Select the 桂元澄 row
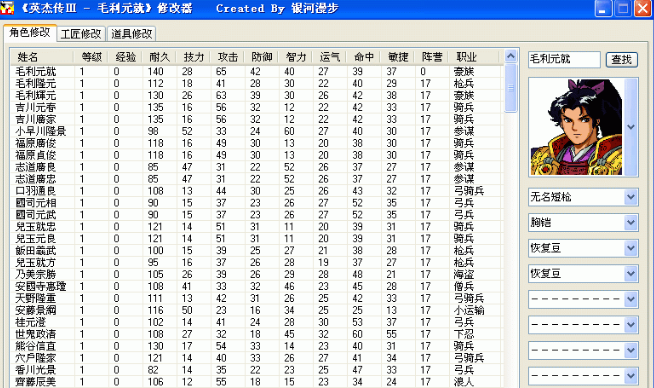 [x=256, y=322]
